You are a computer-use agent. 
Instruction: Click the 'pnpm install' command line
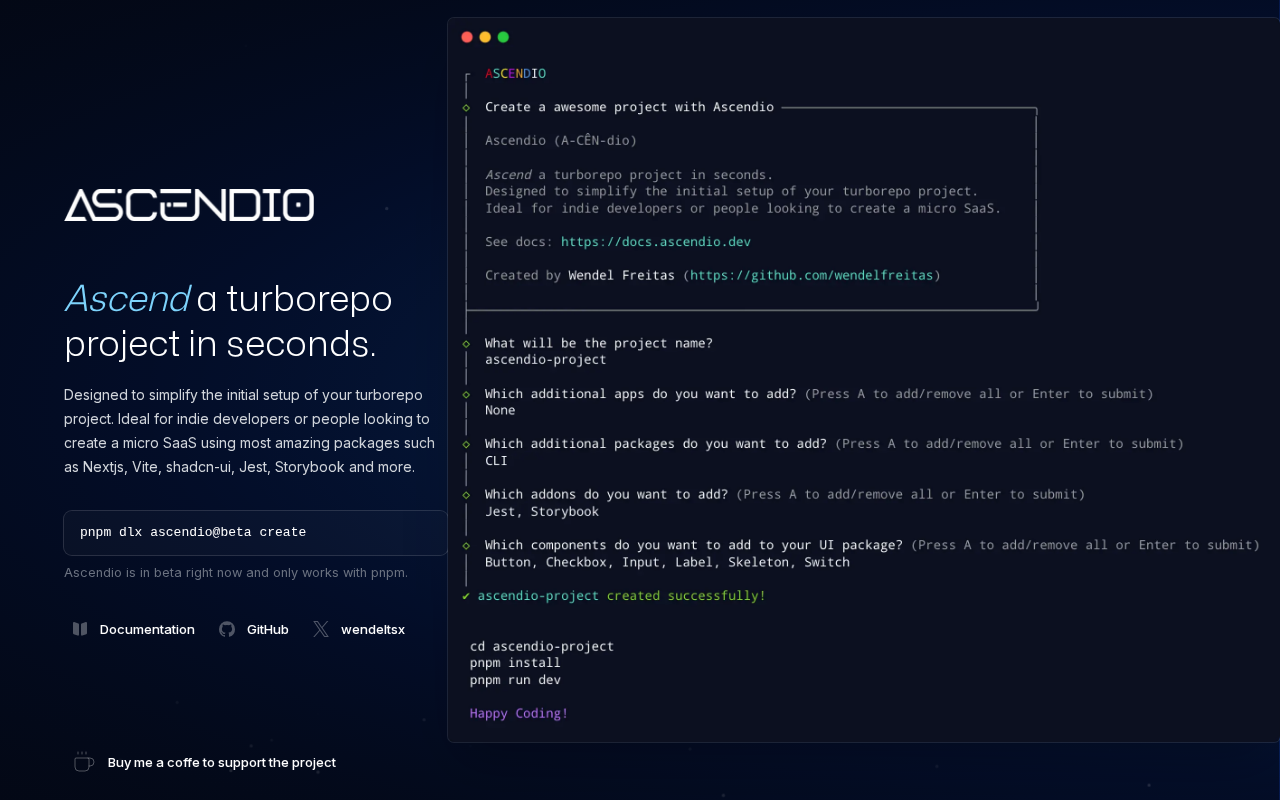pos(515,663)
